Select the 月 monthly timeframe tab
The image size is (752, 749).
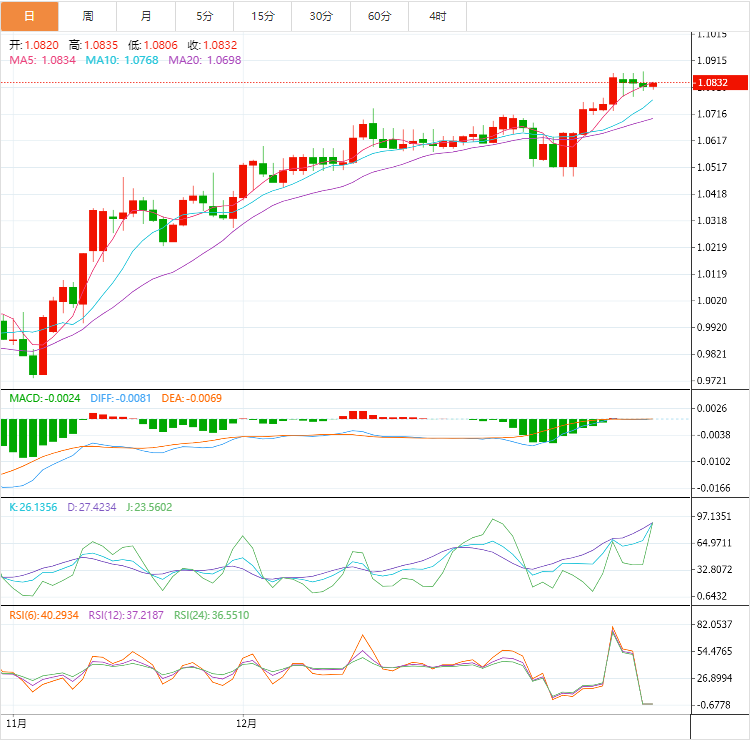[x=147, y=16]
